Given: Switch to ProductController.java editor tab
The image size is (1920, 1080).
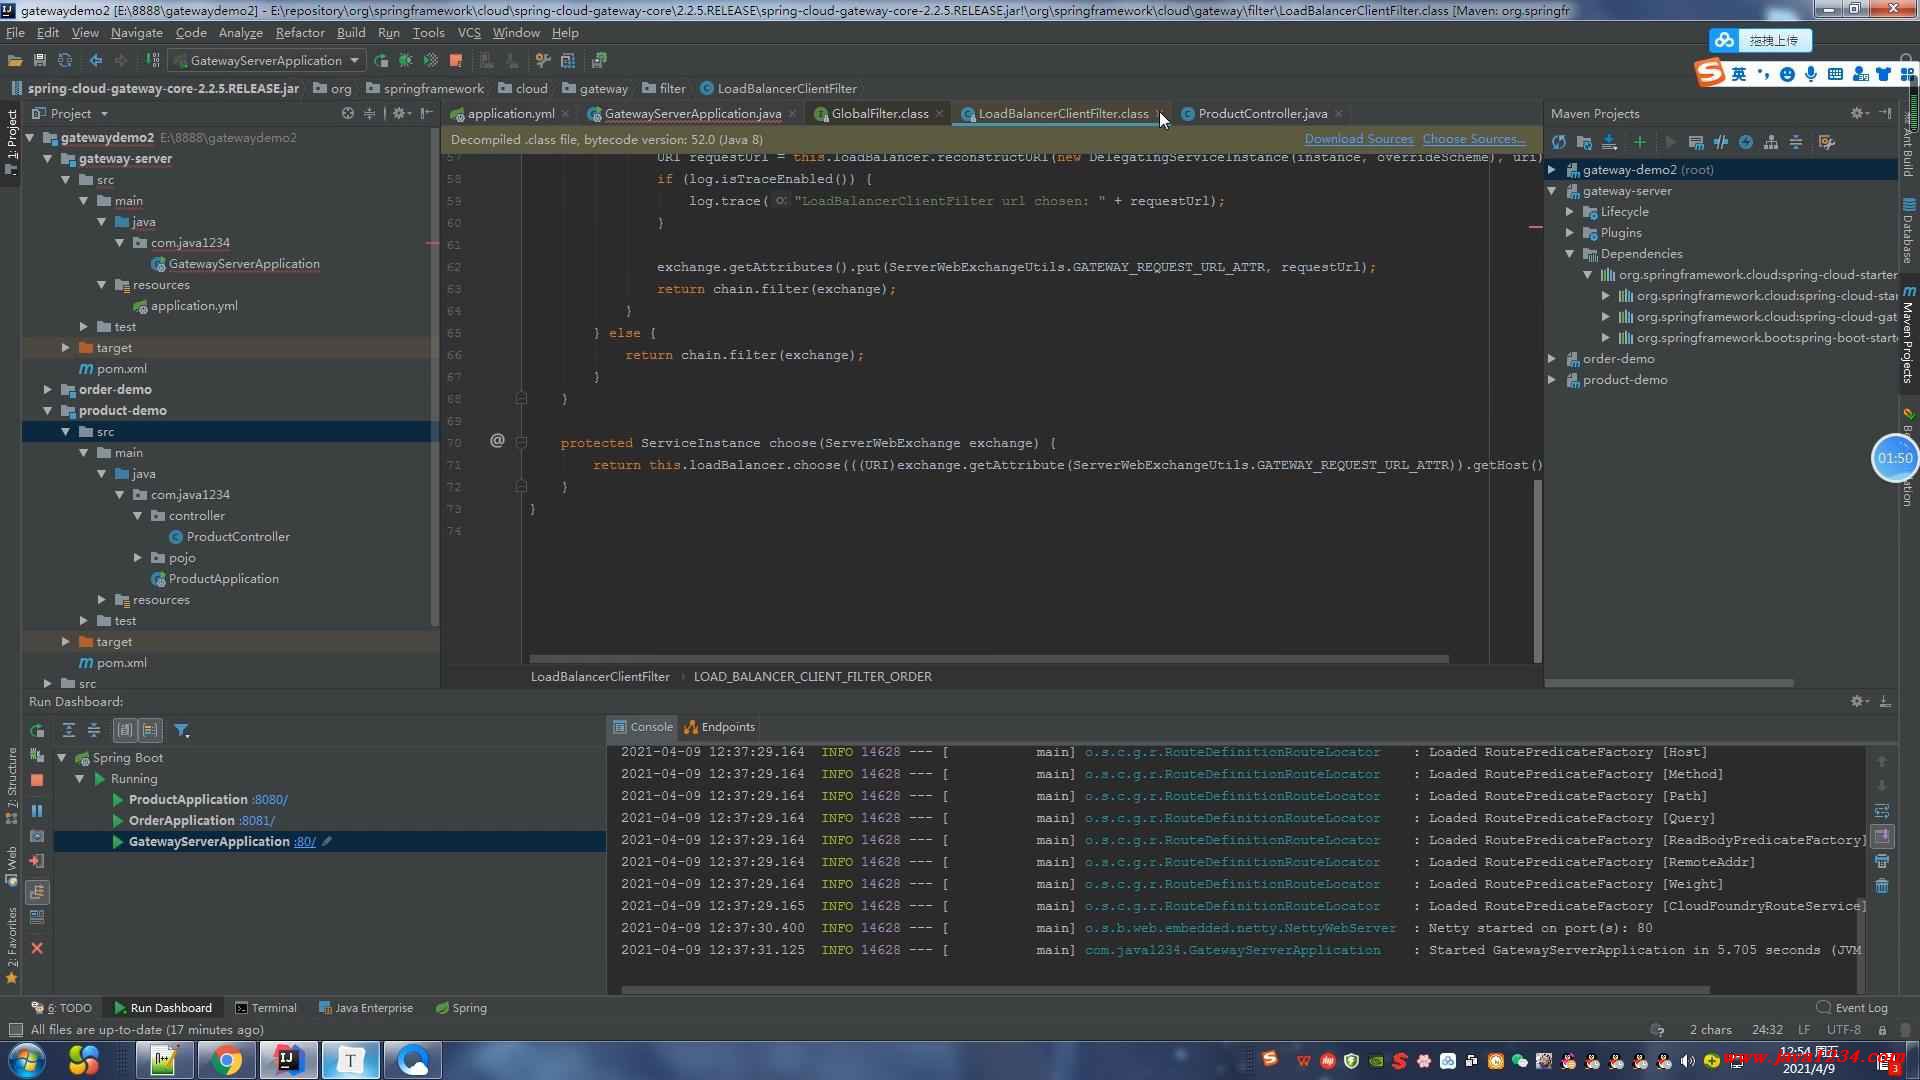Looking at the screenshot, I should coord(1262,113).
